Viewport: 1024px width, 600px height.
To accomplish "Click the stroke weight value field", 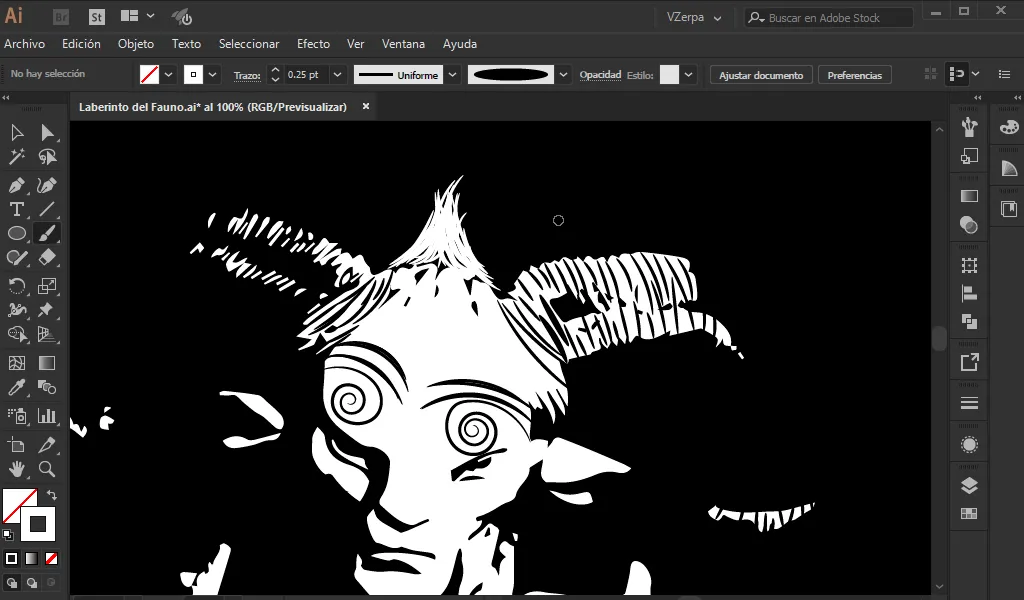I will 307,74.
